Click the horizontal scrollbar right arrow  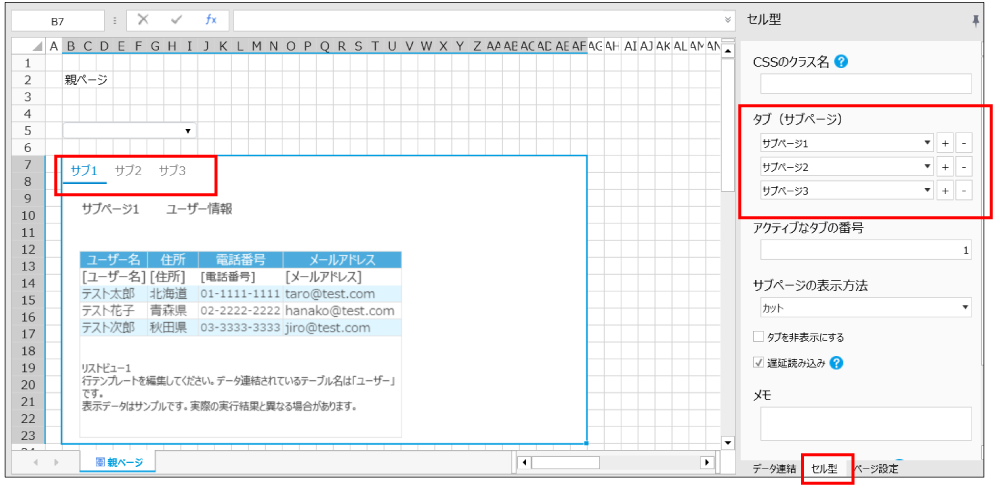706,462
